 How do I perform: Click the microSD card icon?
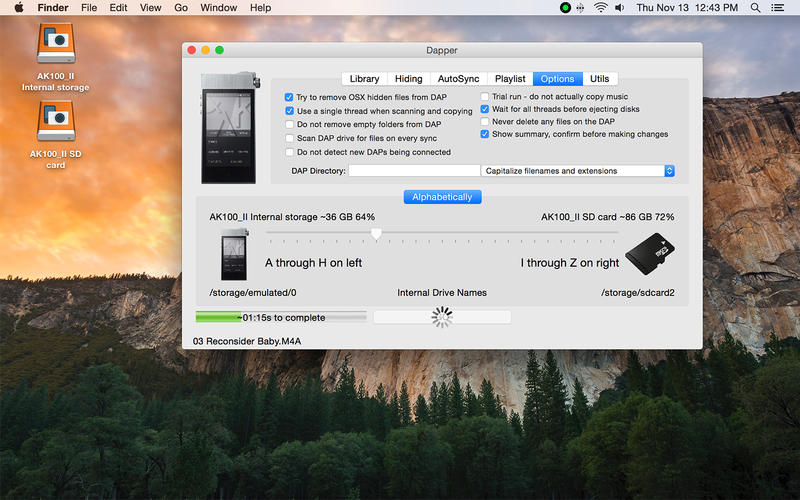click(649, 254)
